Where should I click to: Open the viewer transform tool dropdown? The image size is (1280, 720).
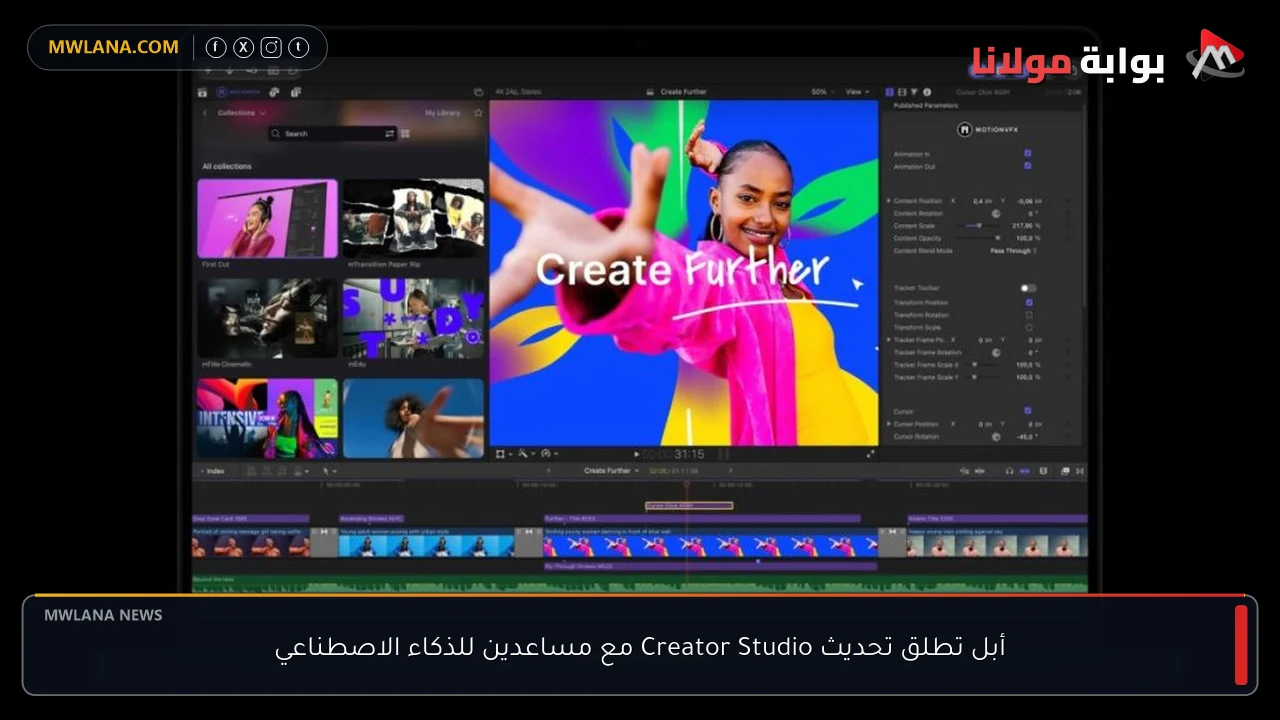pos(503,453)
